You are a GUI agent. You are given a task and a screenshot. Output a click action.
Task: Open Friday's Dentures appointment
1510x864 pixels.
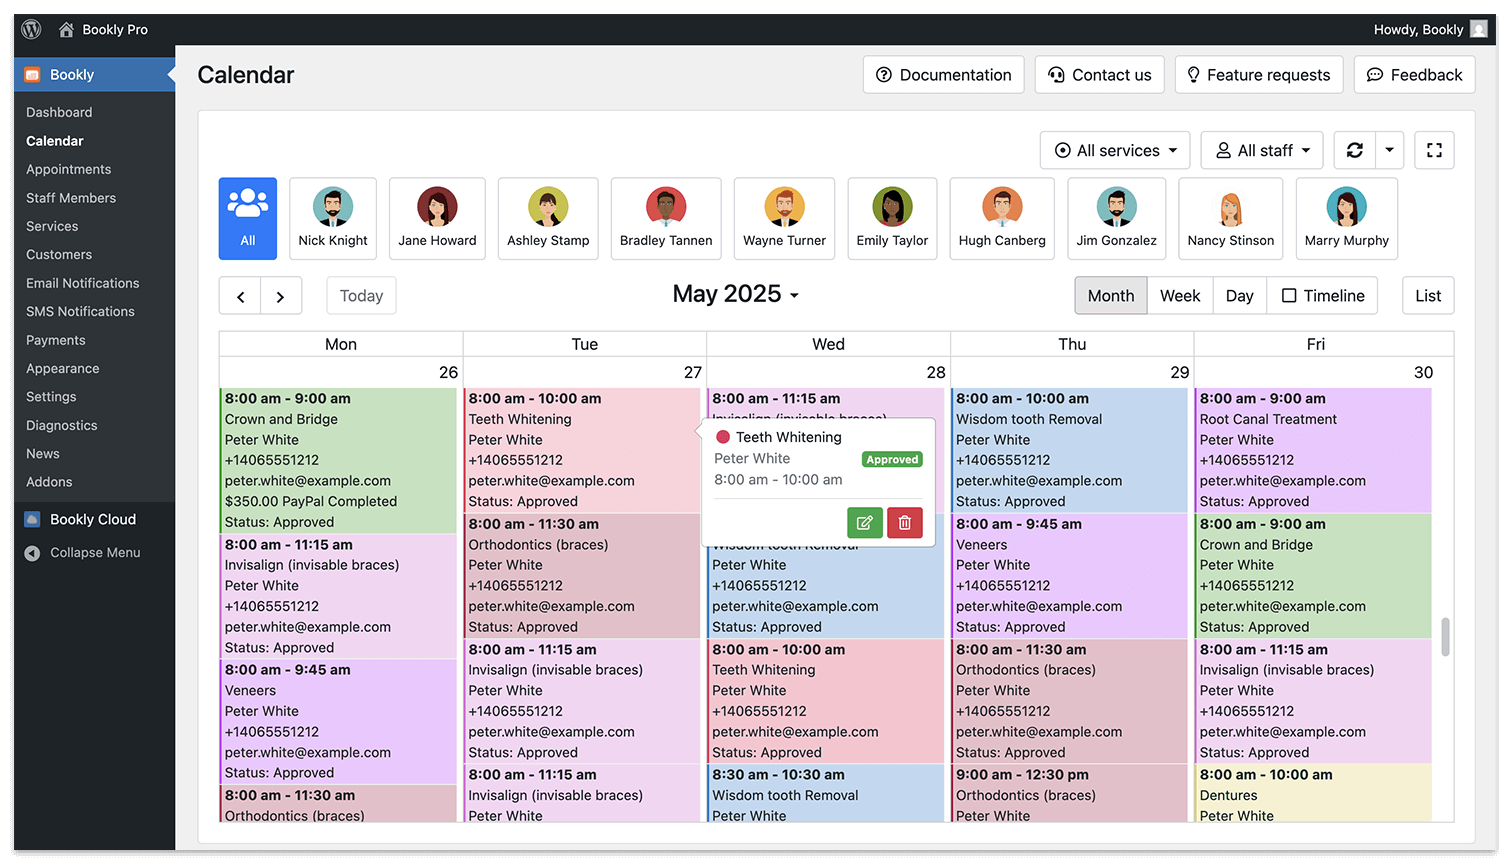click(1314, 794)
